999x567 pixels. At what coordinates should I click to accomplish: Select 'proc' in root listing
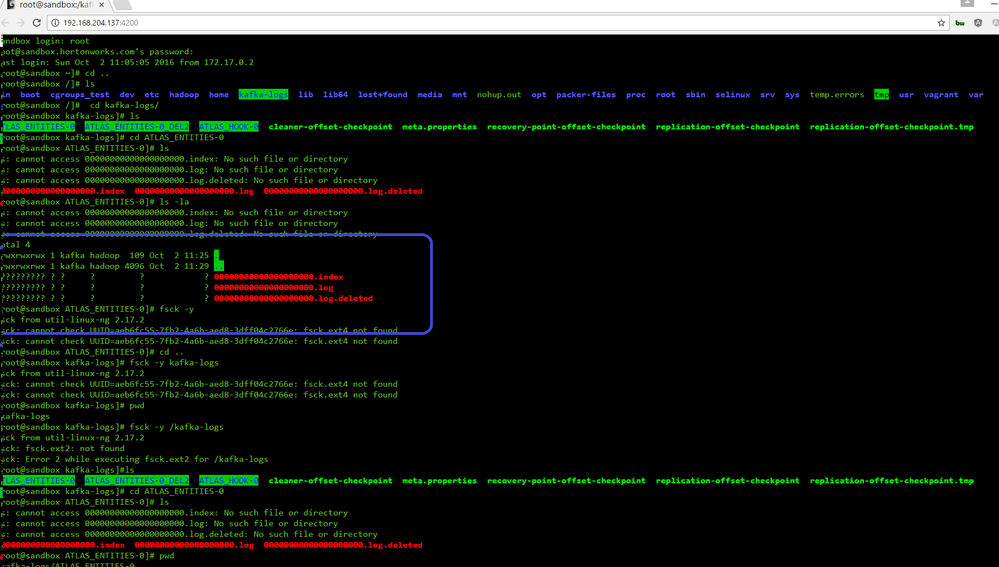(636, 94)
